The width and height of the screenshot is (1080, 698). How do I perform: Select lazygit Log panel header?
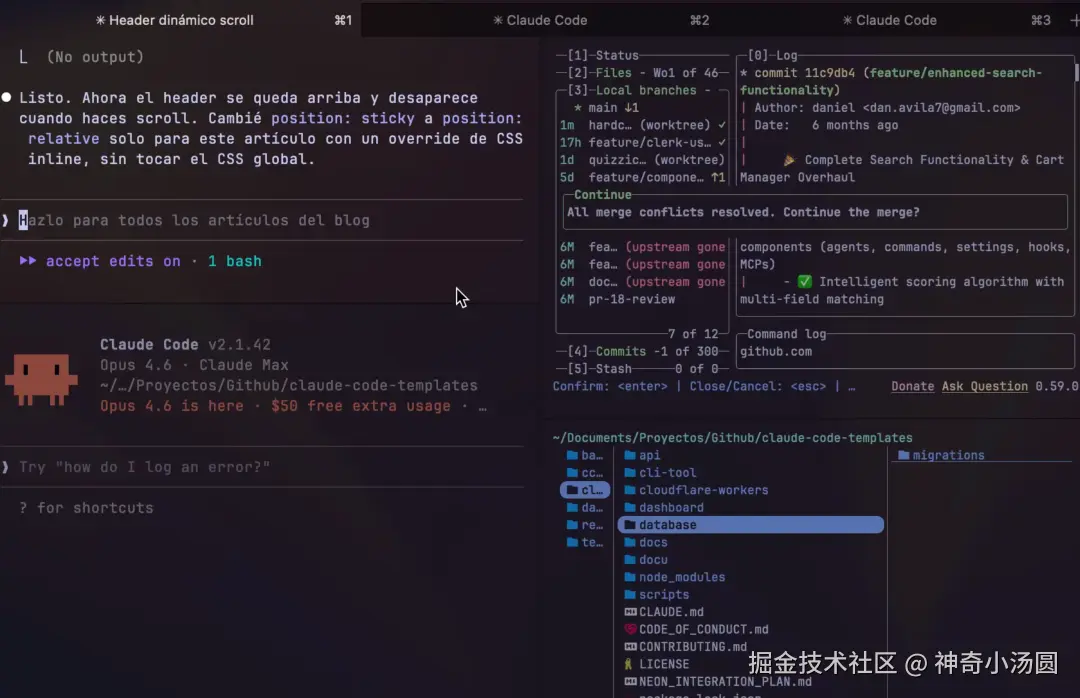pos(773,55)
